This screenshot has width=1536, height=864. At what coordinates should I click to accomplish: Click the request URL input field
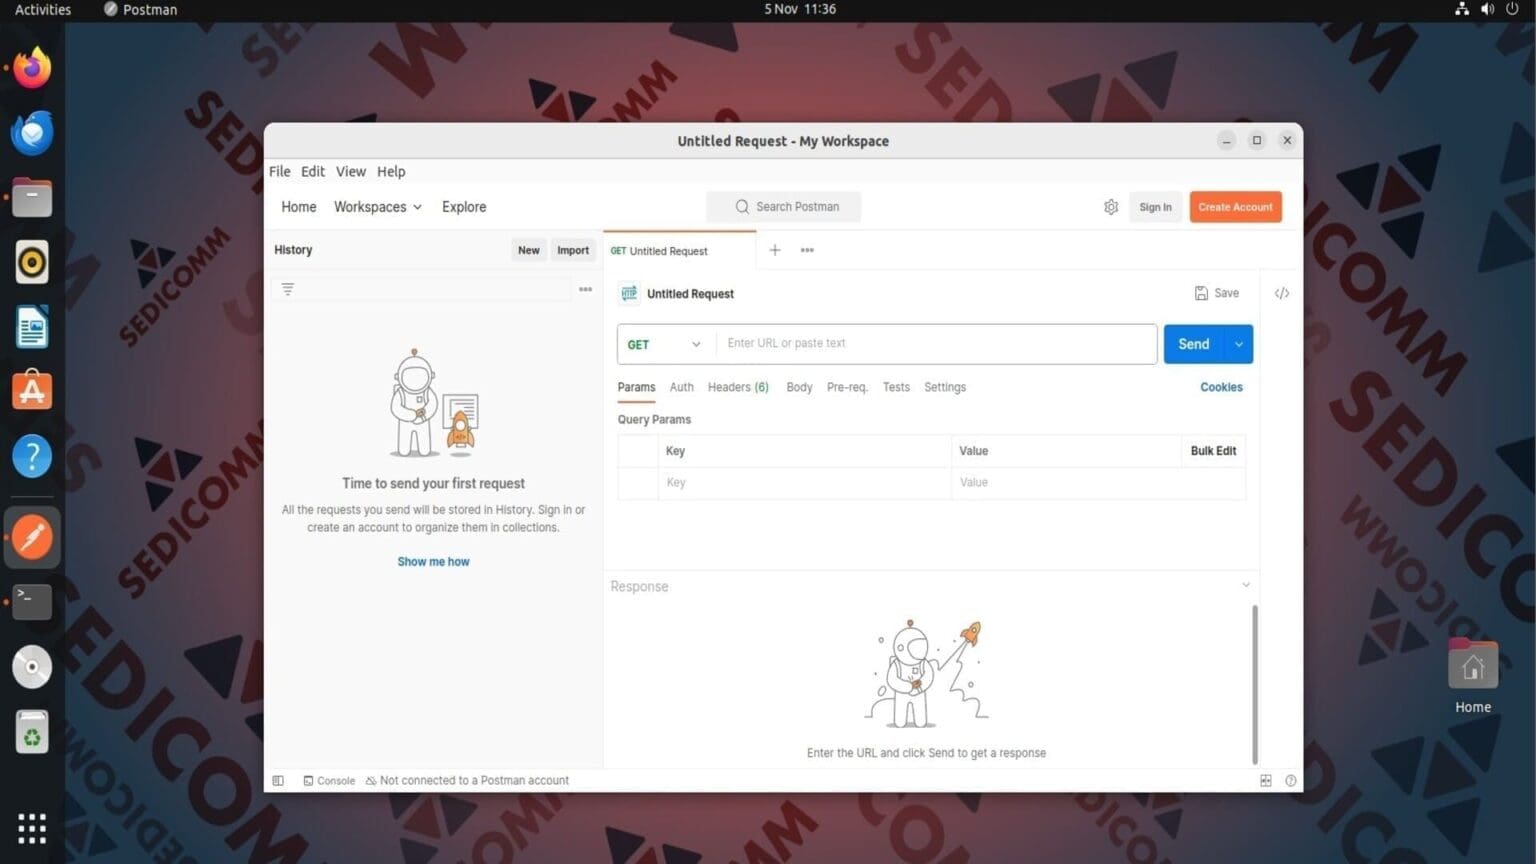(x=937, y=344)
